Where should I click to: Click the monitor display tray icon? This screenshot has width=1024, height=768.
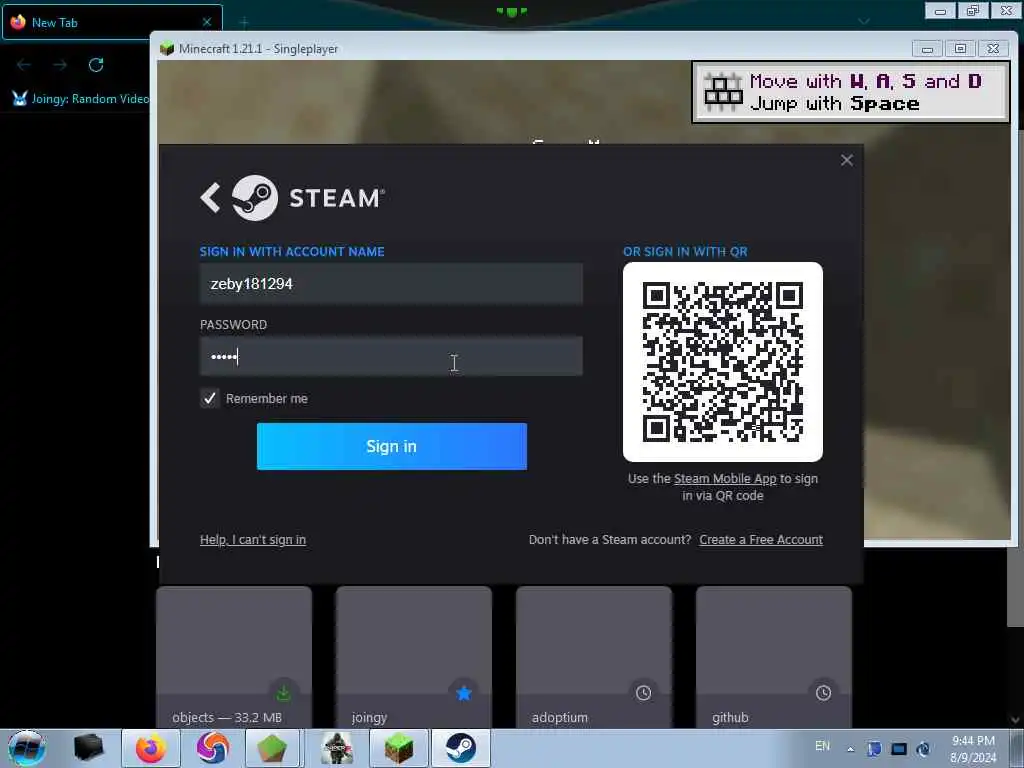point(899,749)
